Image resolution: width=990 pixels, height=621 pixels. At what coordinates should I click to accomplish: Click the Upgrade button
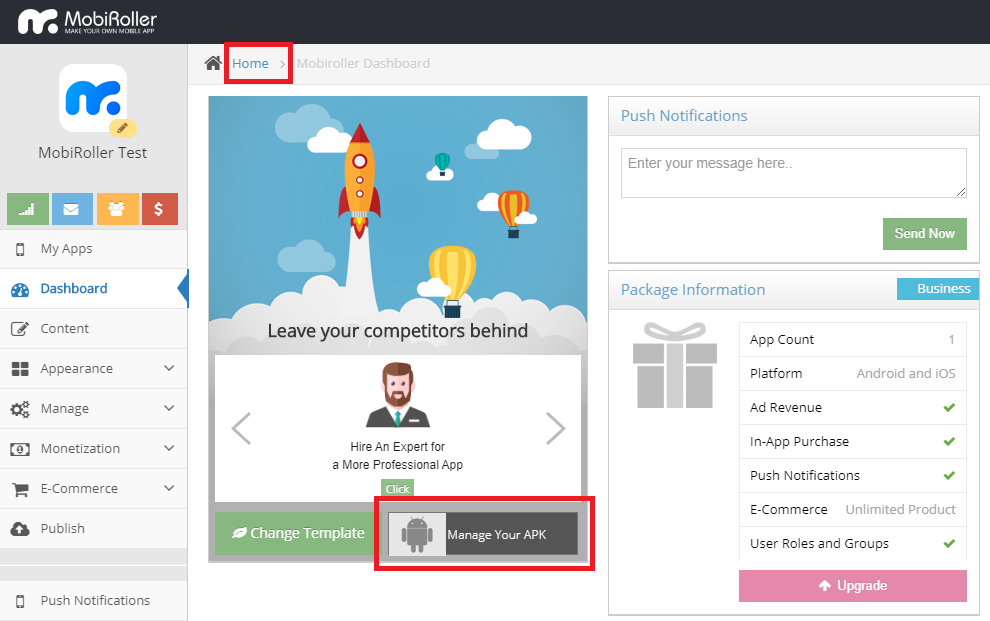[x=852, y=586]
